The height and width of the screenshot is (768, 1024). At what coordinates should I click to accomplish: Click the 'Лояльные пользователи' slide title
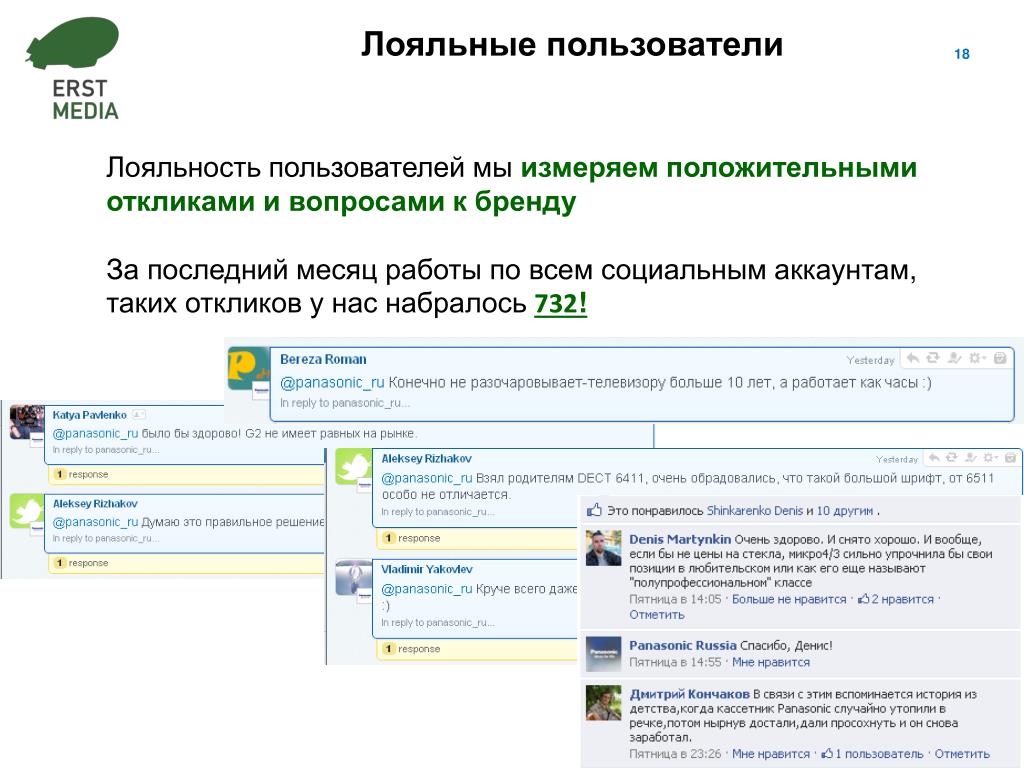coord(572,44)
